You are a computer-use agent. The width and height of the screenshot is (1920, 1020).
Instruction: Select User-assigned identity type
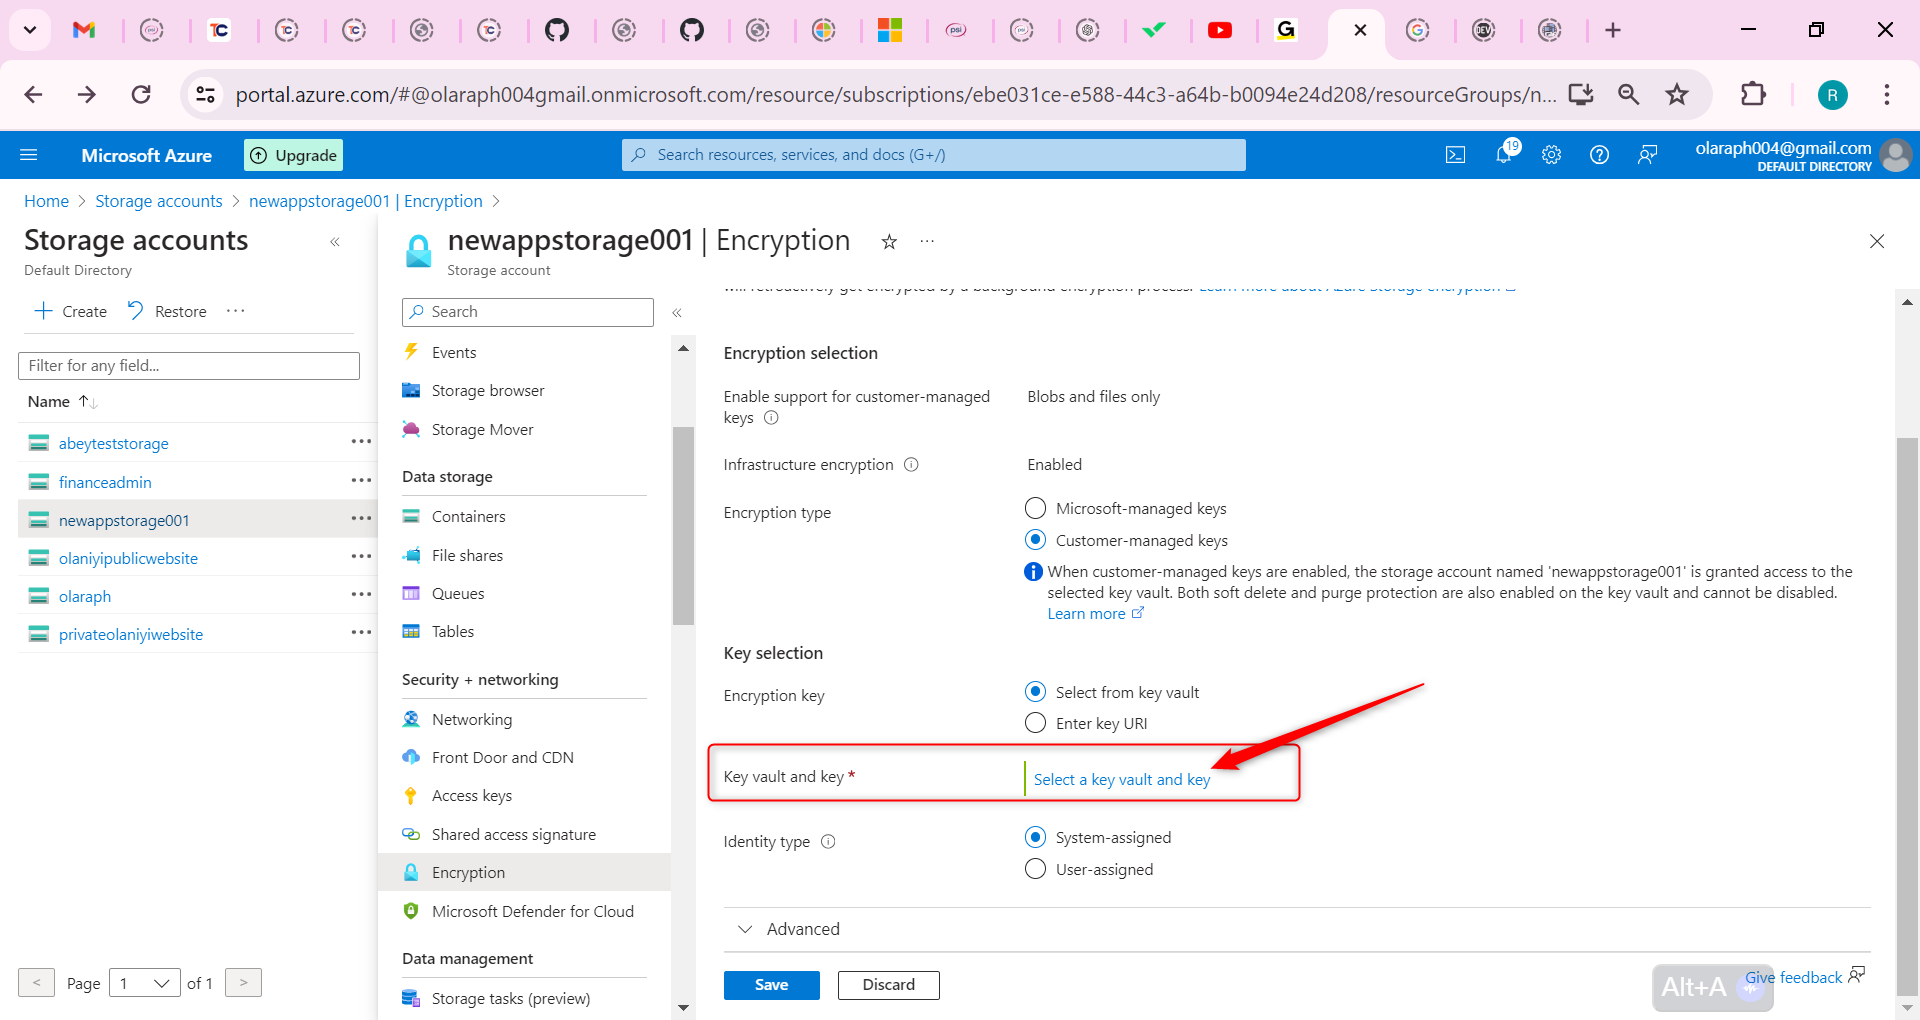[1036, 869]
